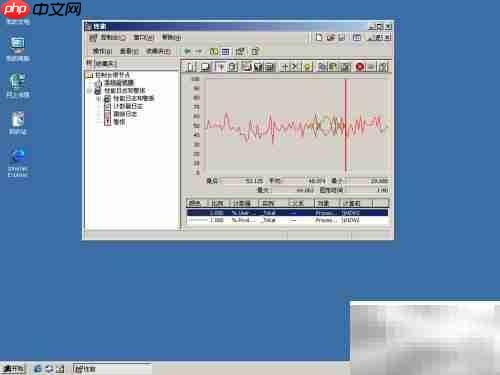500x375 pixels.
Task: Click the MMC Back arrow icon
Action: click(x=187, y=51)
